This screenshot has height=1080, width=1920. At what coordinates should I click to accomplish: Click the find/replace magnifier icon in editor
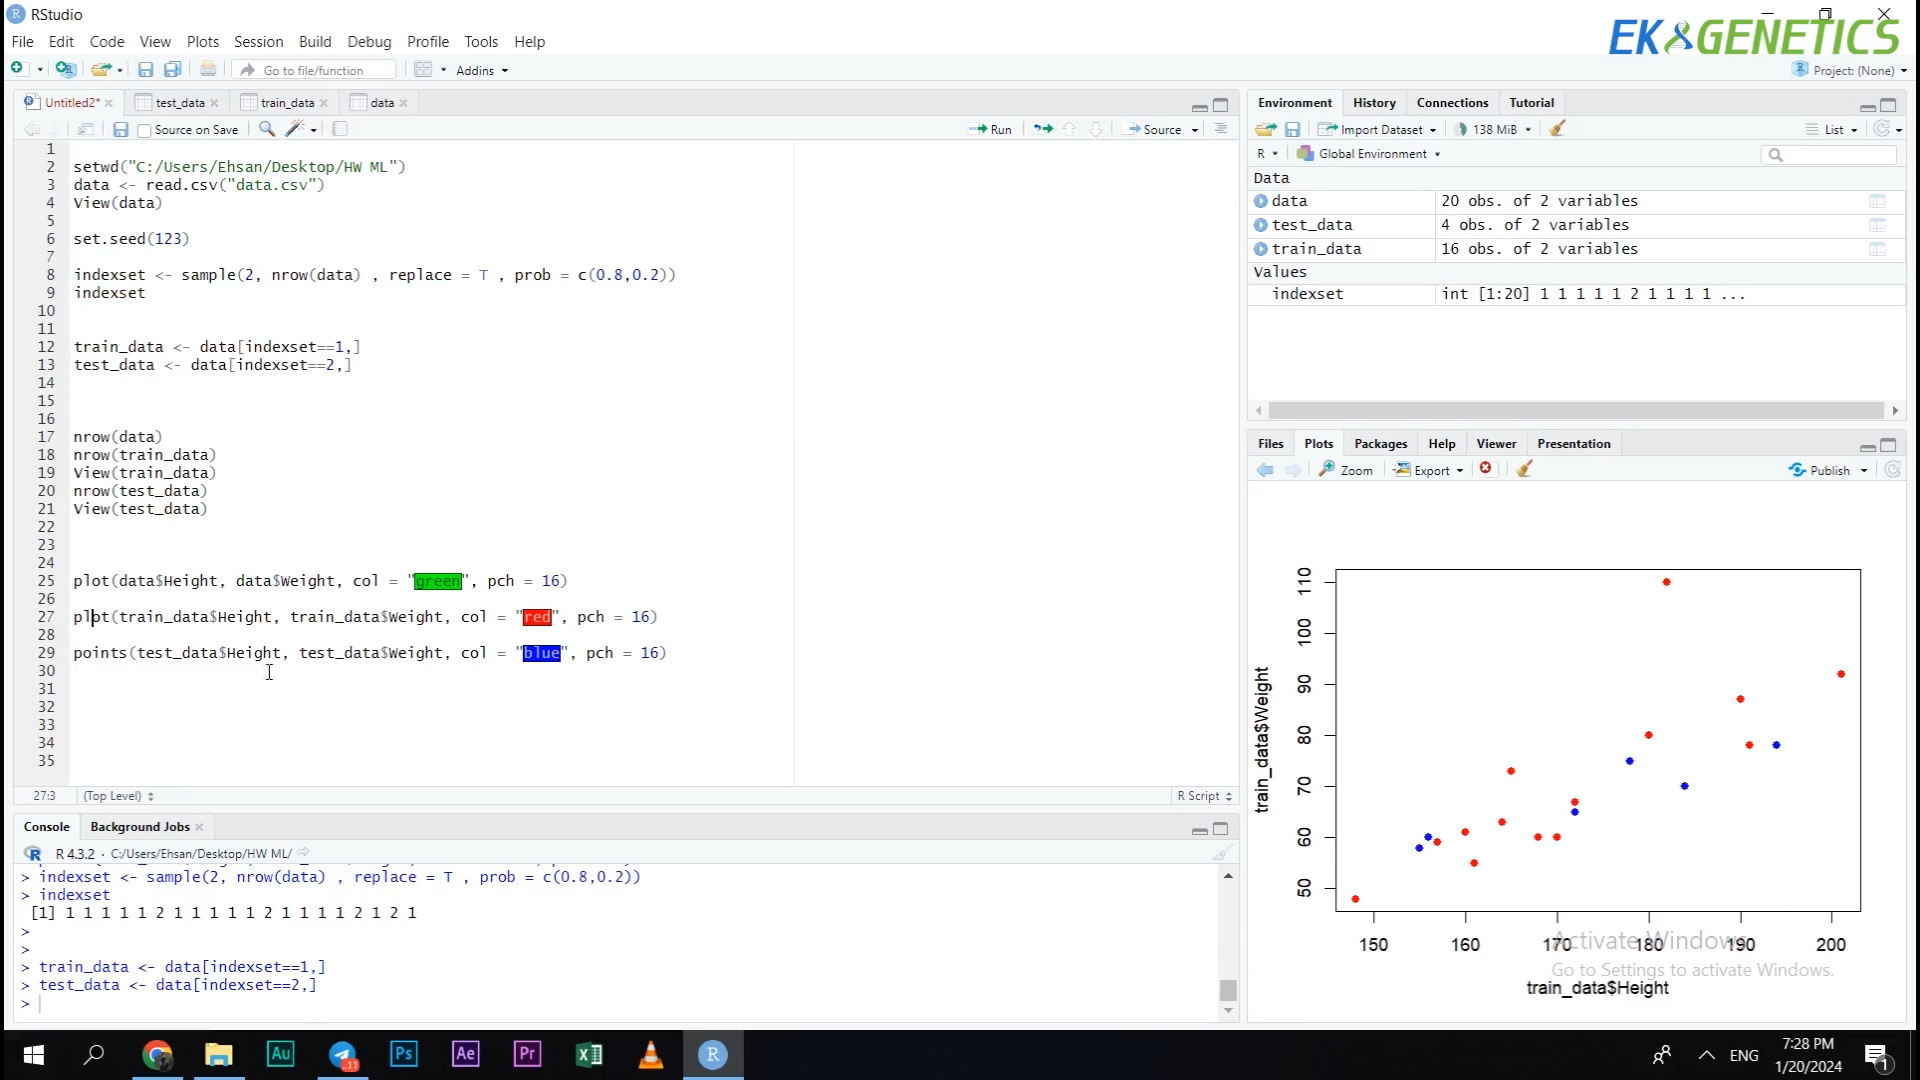click(267, 129)
